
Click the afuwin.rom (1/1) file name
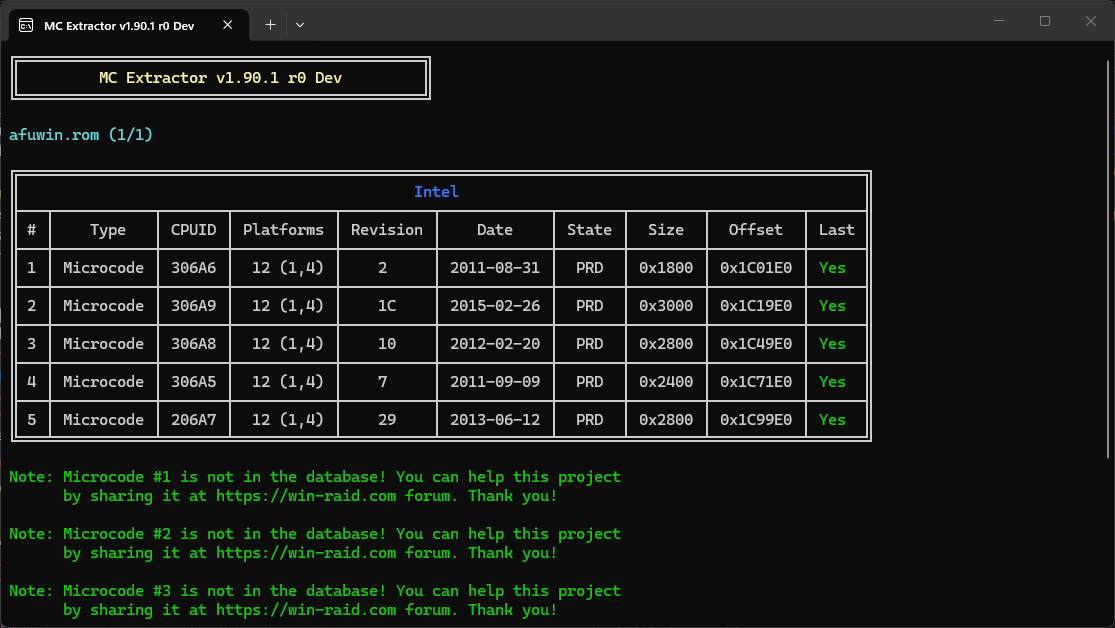tap(80, 134)
